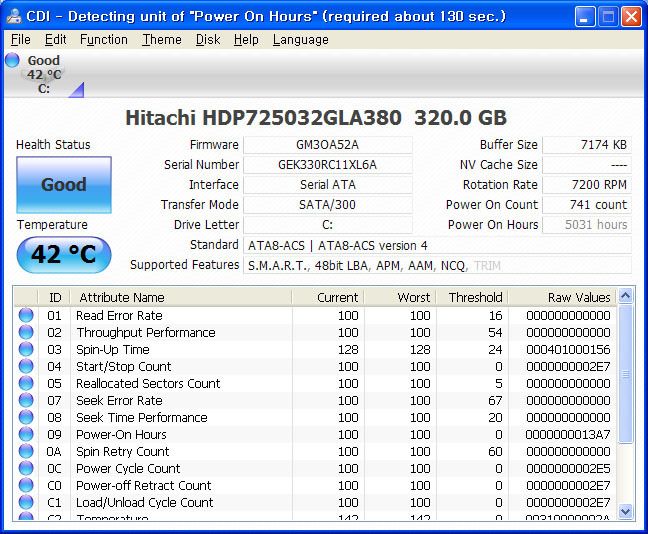Click the Standard field ATA8-ACS

click(x=437, y=245)
